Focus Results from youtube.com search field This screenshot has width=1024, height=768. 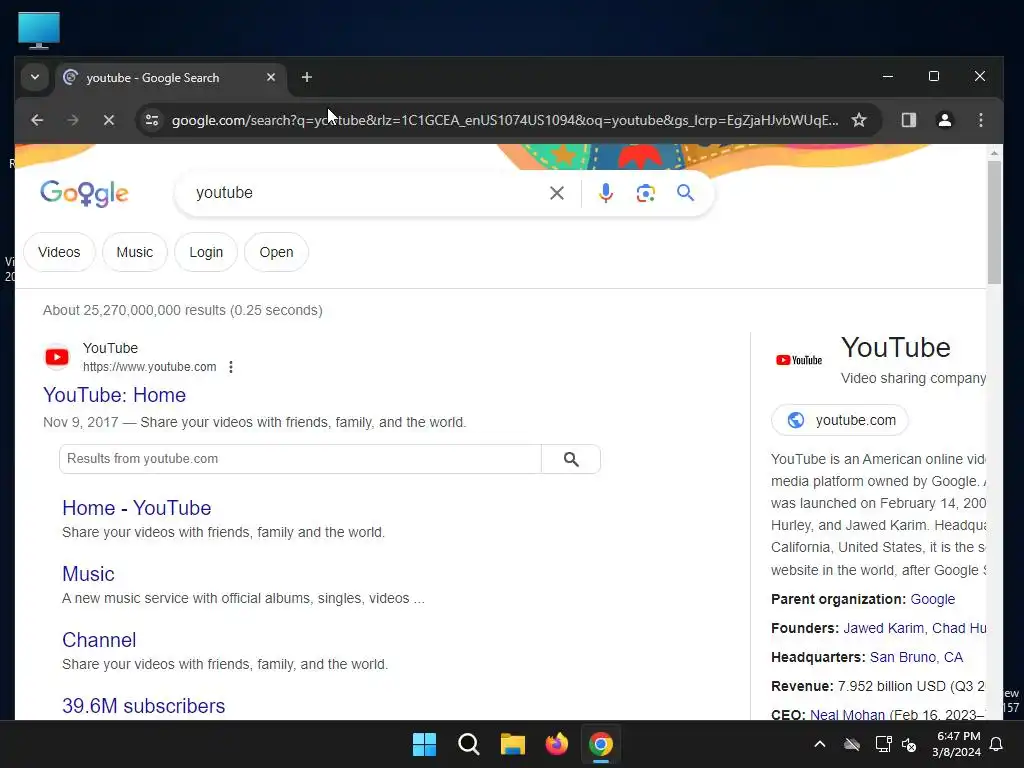click(300, 459)
